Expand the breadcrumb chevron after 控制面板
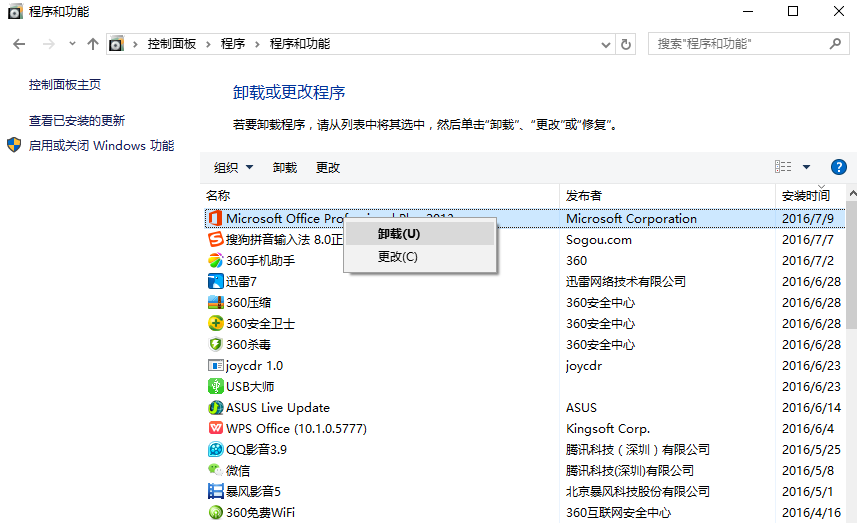The width and height of the screenshot is (857, 523). coord(208,44)
